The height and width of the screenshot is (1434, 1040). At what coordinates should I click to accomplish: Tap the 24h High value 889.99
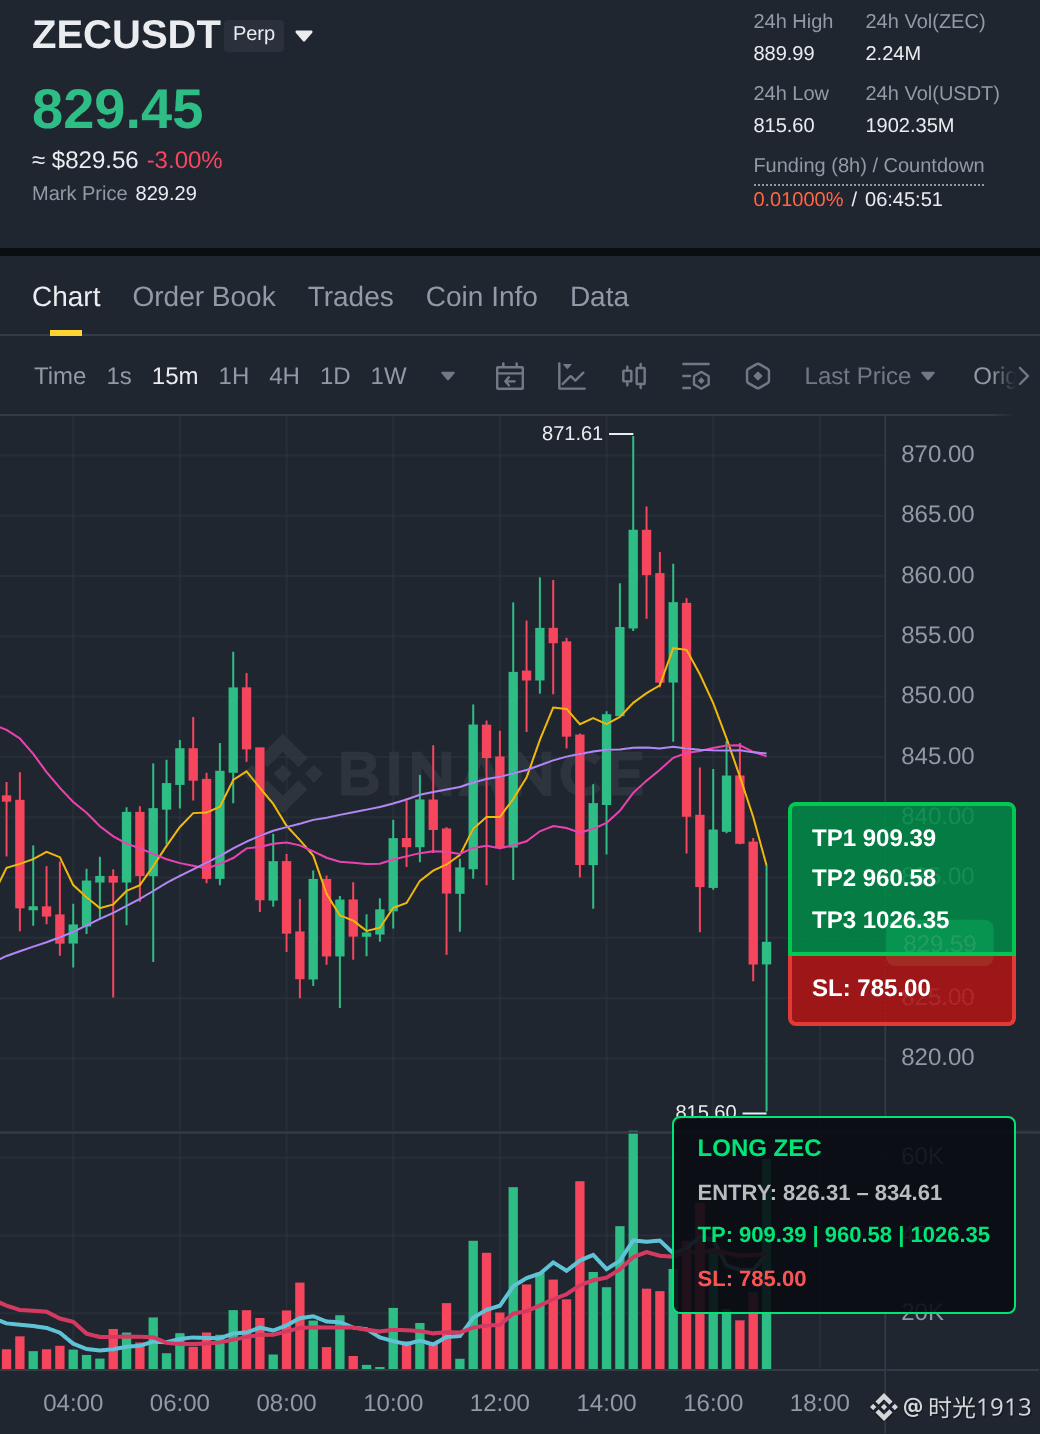[x=784, y=53]
